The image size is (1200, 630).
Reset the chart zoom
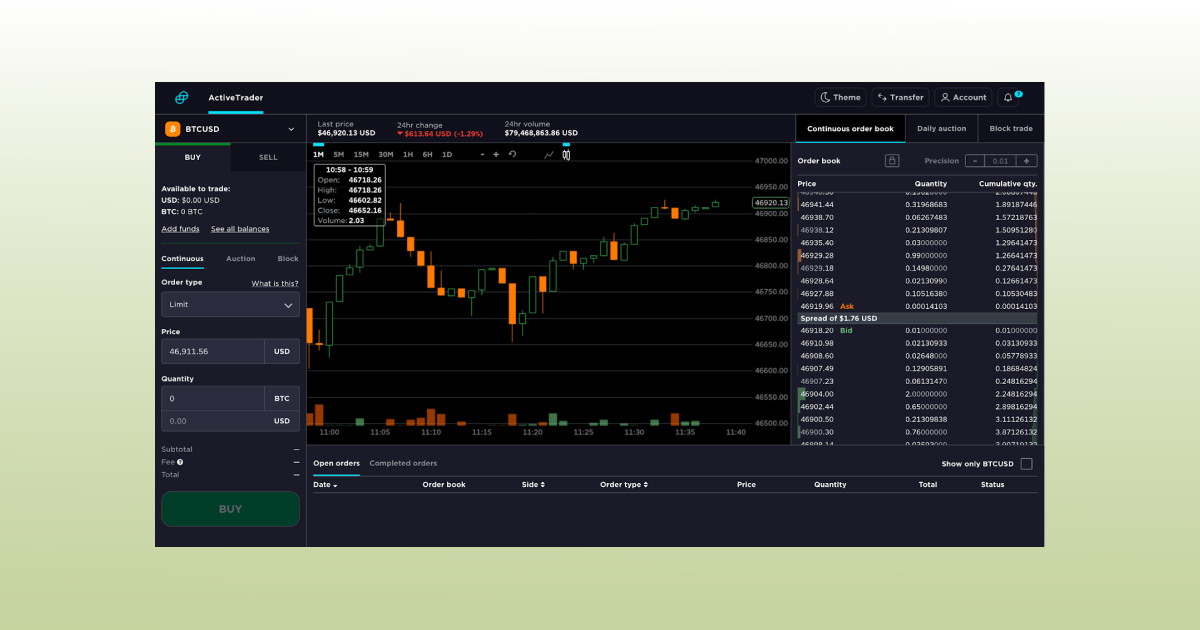[512, 155]
